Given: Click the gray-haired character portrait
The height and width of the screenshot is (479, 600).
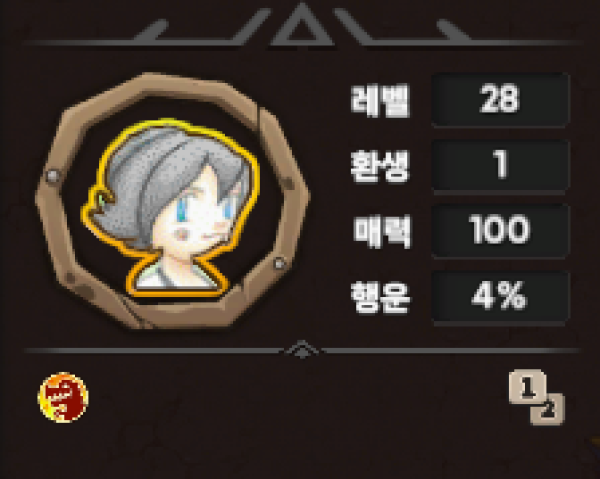Looking at the screenshot, I should (171, 209).
